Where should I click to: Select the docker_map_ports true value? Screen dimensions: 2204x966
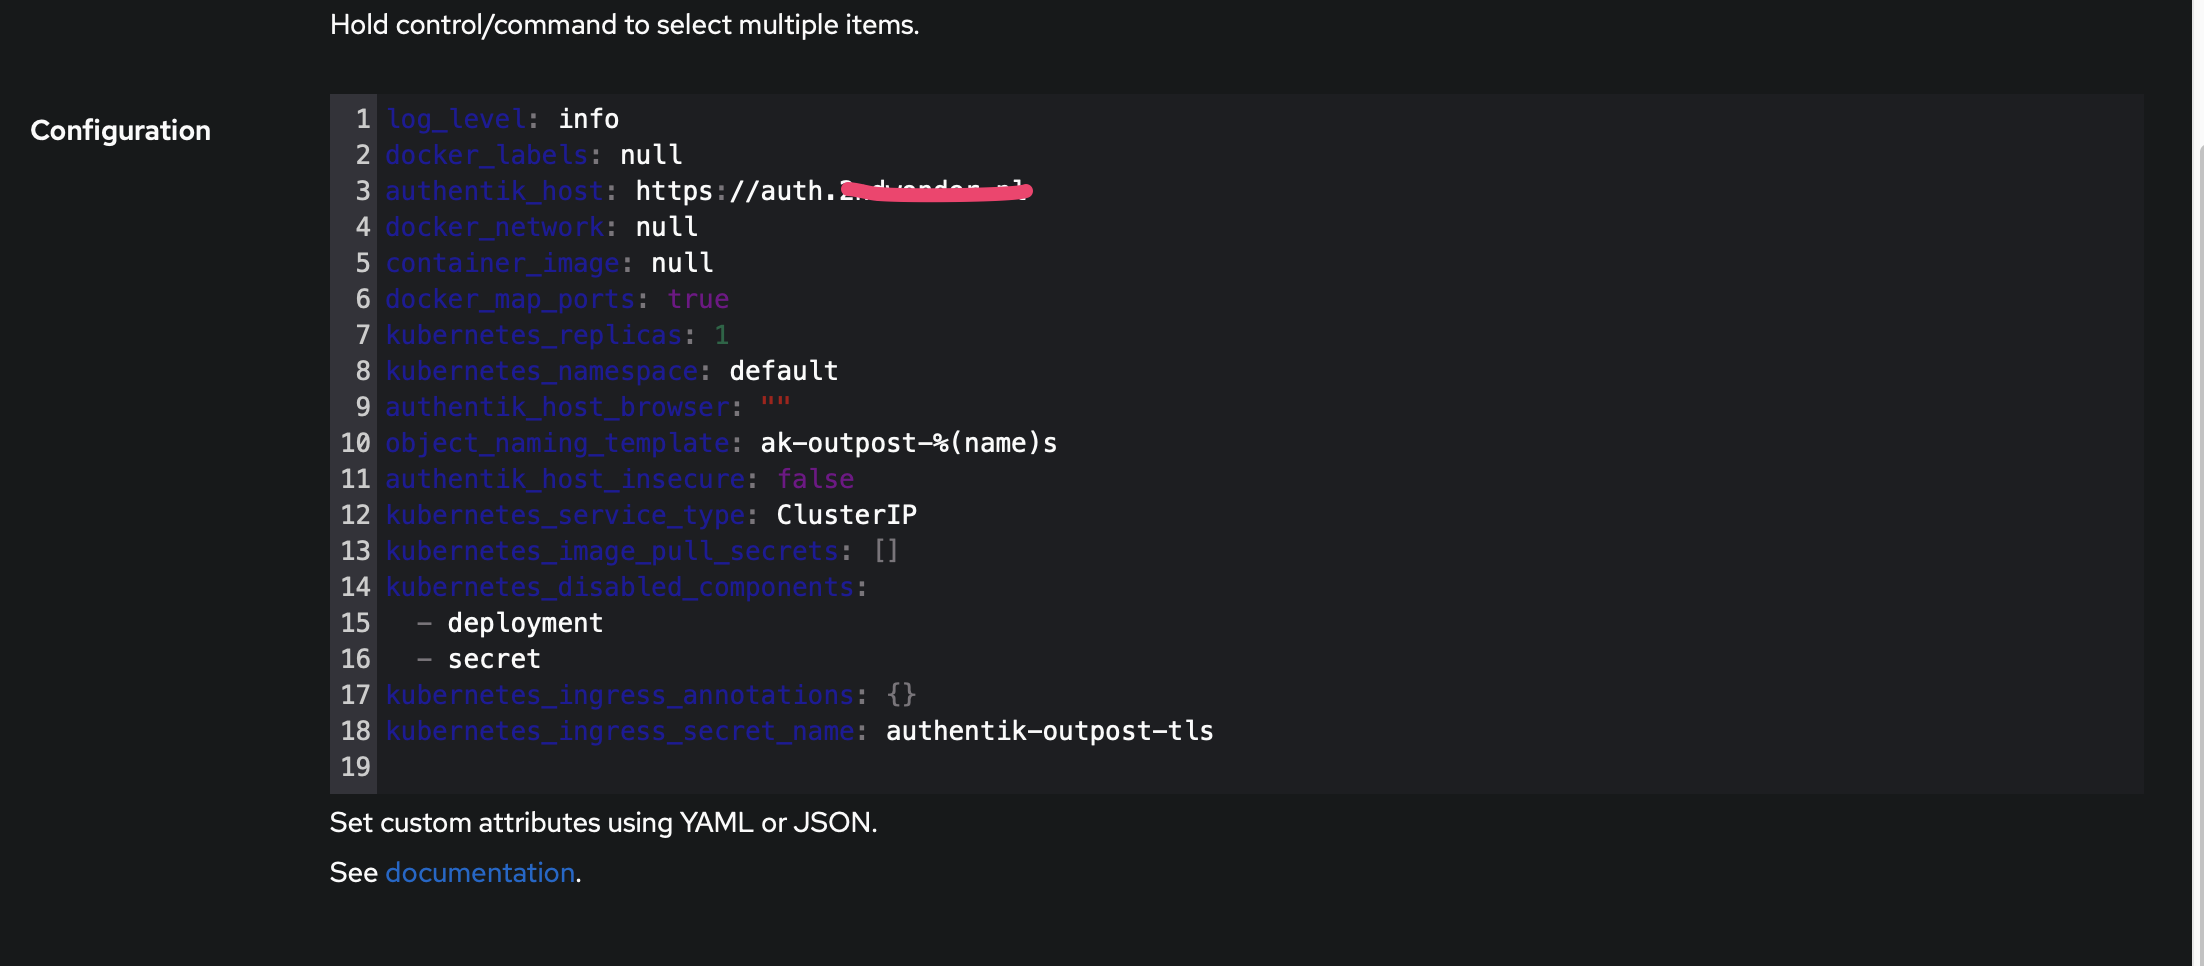(x=698, y=298)
